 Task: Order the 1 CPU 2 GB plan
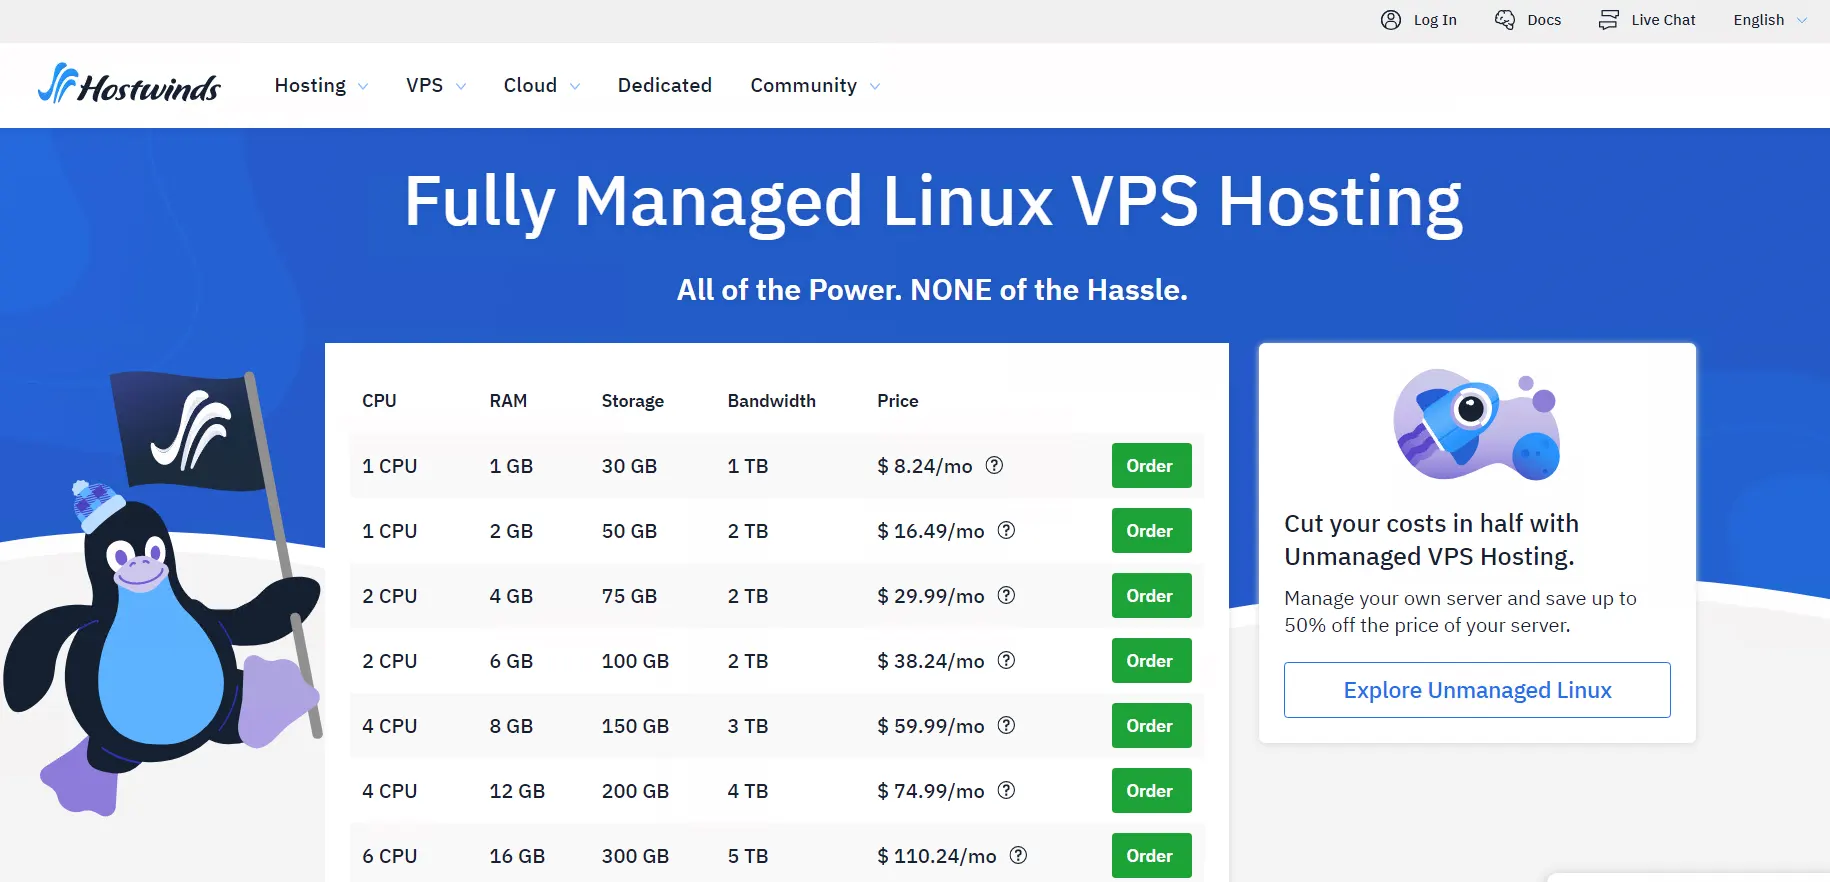[x=1151, y=530]
